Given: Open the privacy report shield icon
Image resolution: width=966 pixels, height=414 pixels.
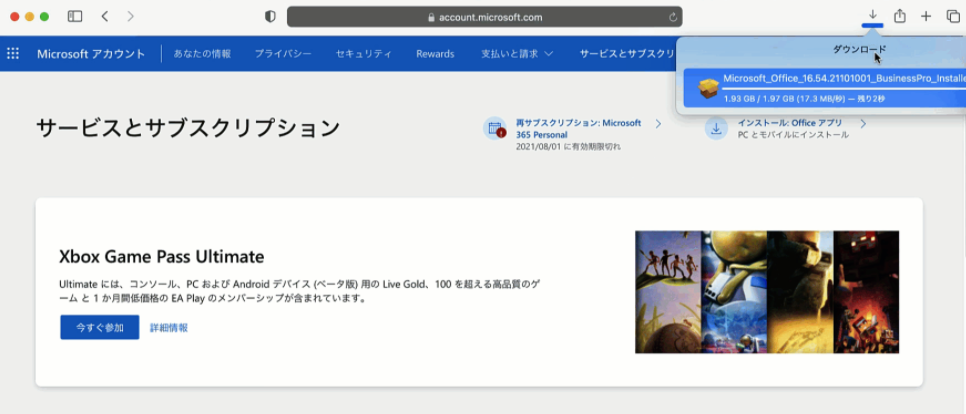Looking at the screenshot, I should pos(270,17).
